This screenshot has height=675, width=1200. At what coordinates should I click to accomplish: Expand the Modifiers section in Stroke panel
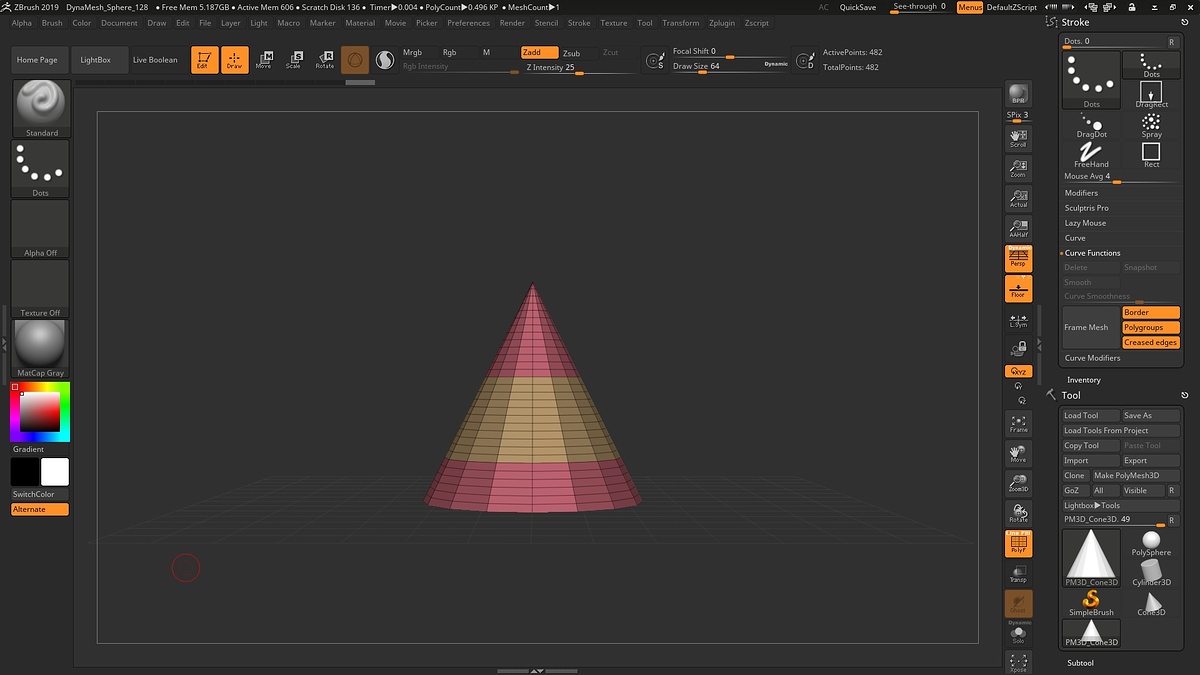pyautogui.click(x=1081, y=193)
